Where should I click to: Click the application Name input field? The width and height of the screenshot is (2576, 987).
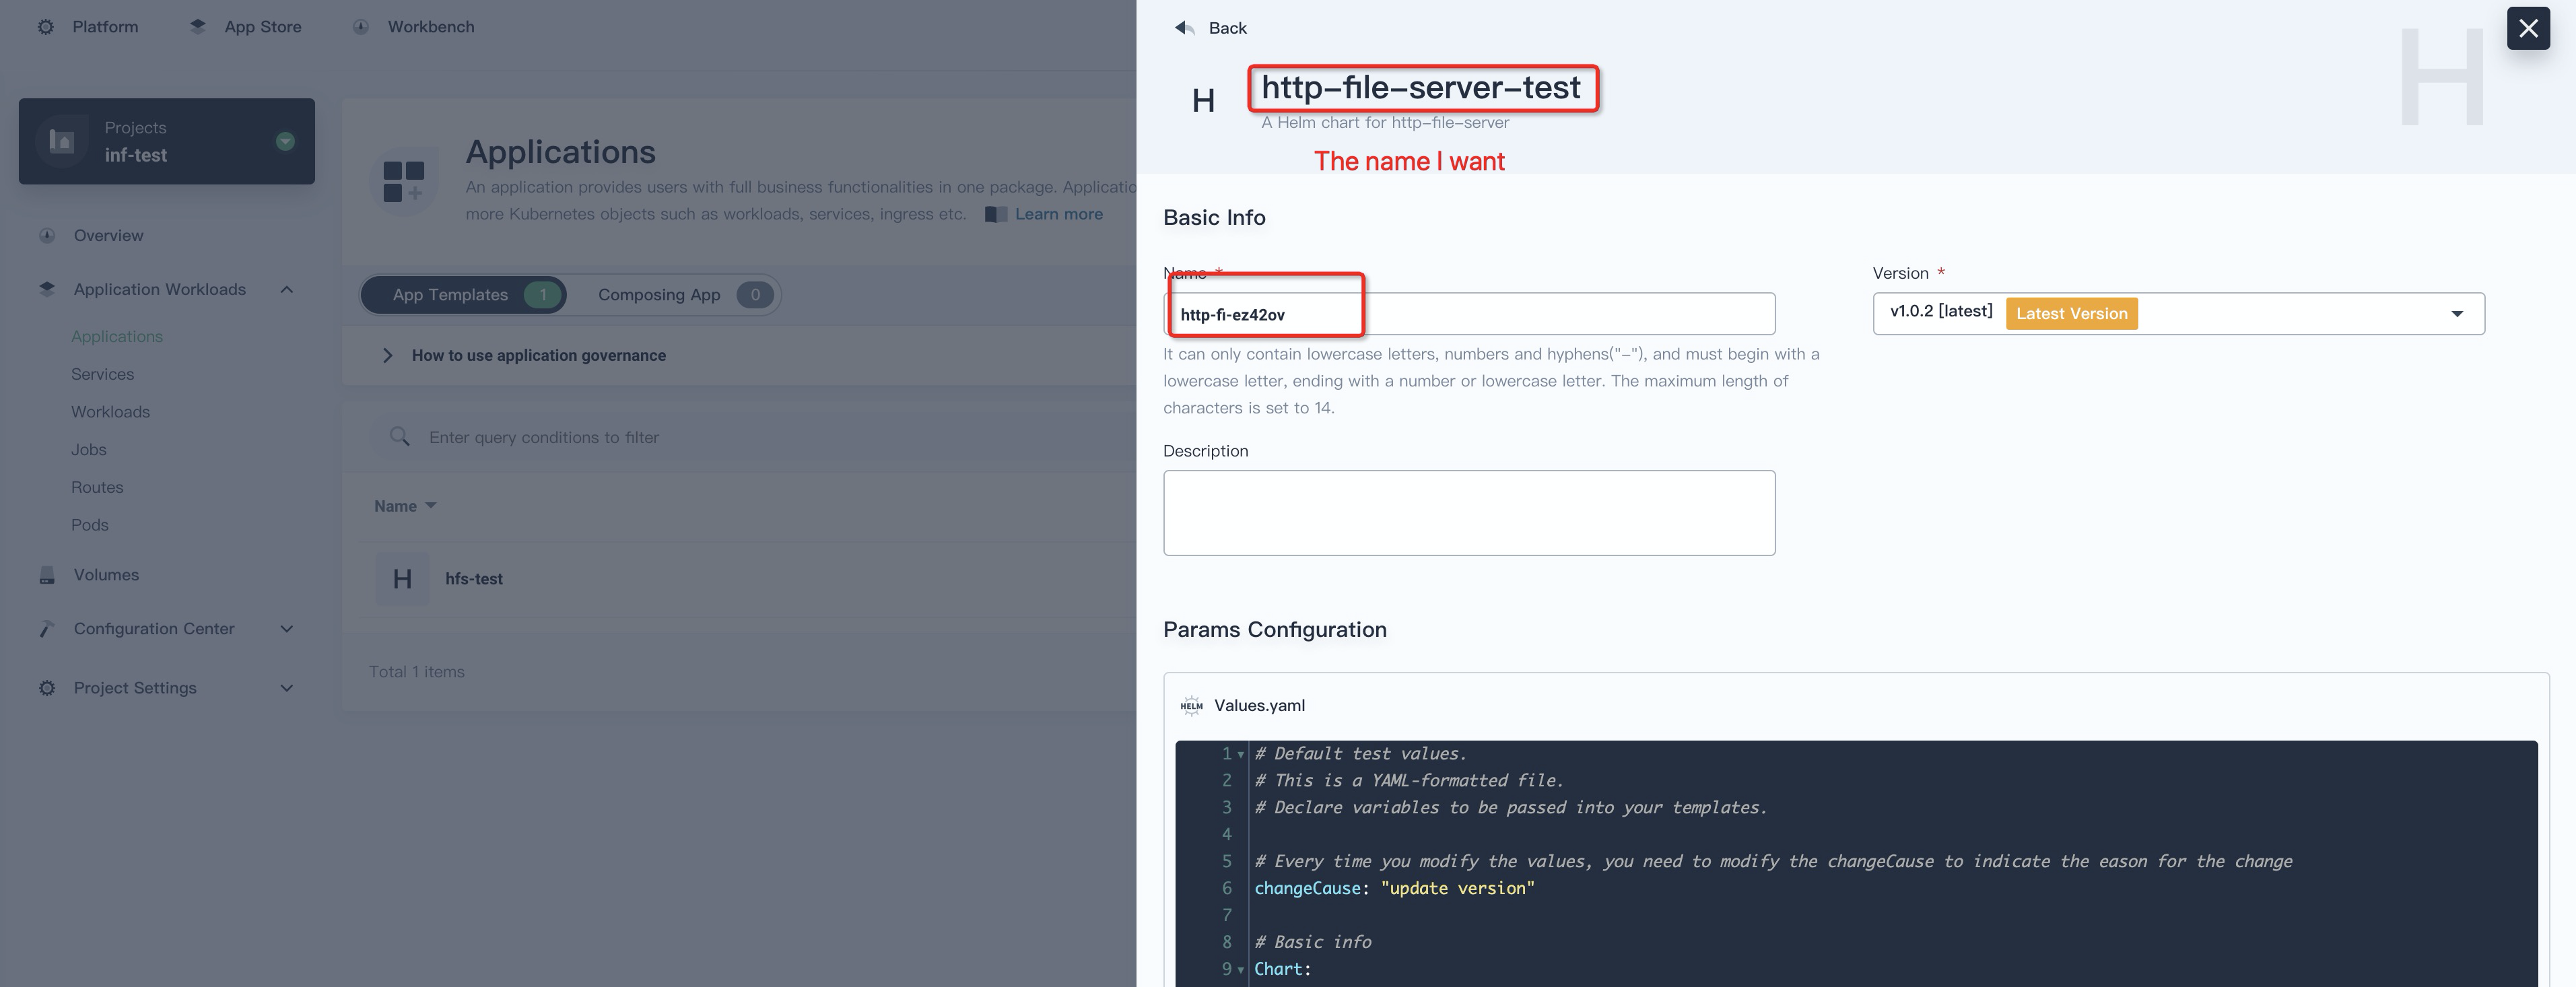1469,314
